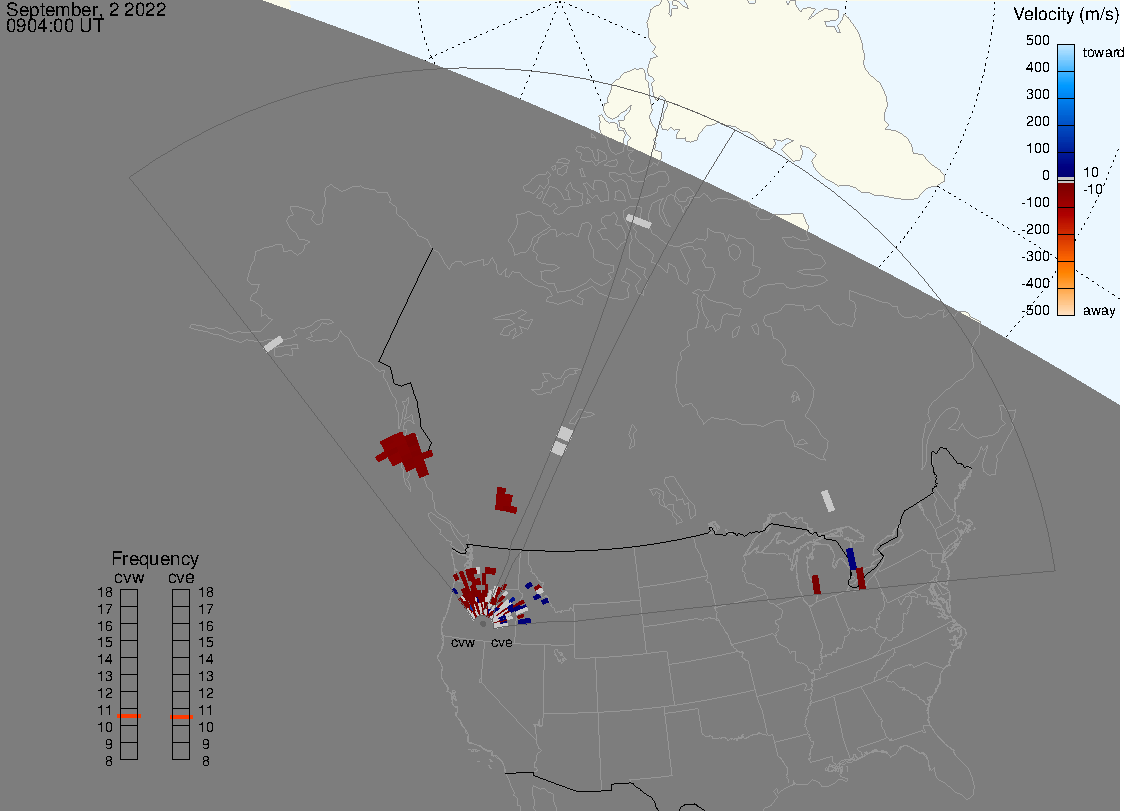Viewport: 1124px width, 811px height.
Task: Pick the blue swatch between 300 and 400
Action: pos(1066,85)
